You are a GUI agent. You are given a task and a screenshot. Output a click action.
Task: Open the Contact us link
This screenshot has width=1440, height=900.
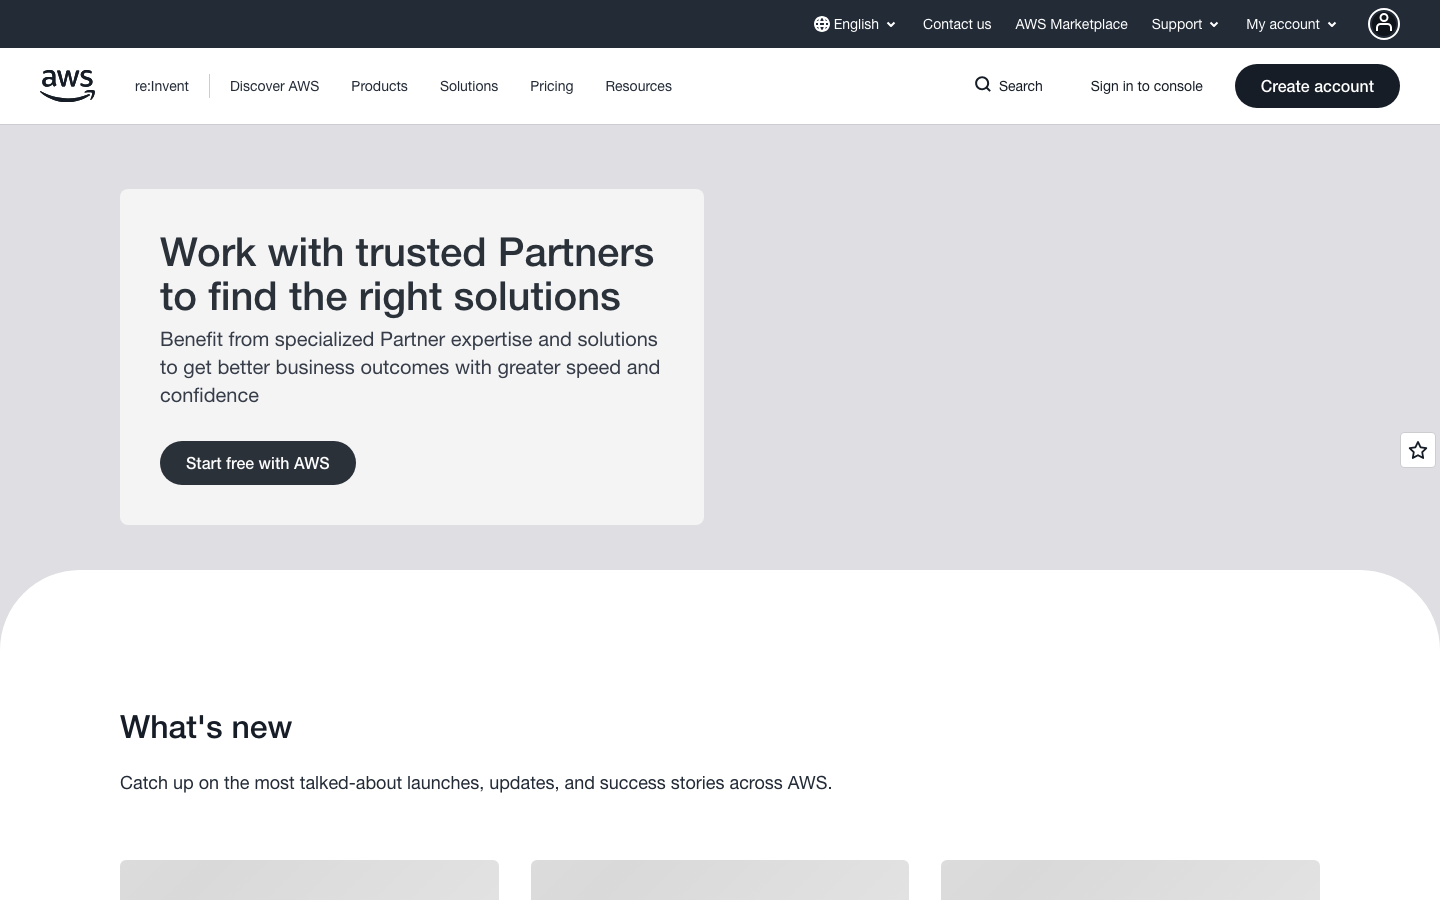[957, 24]
